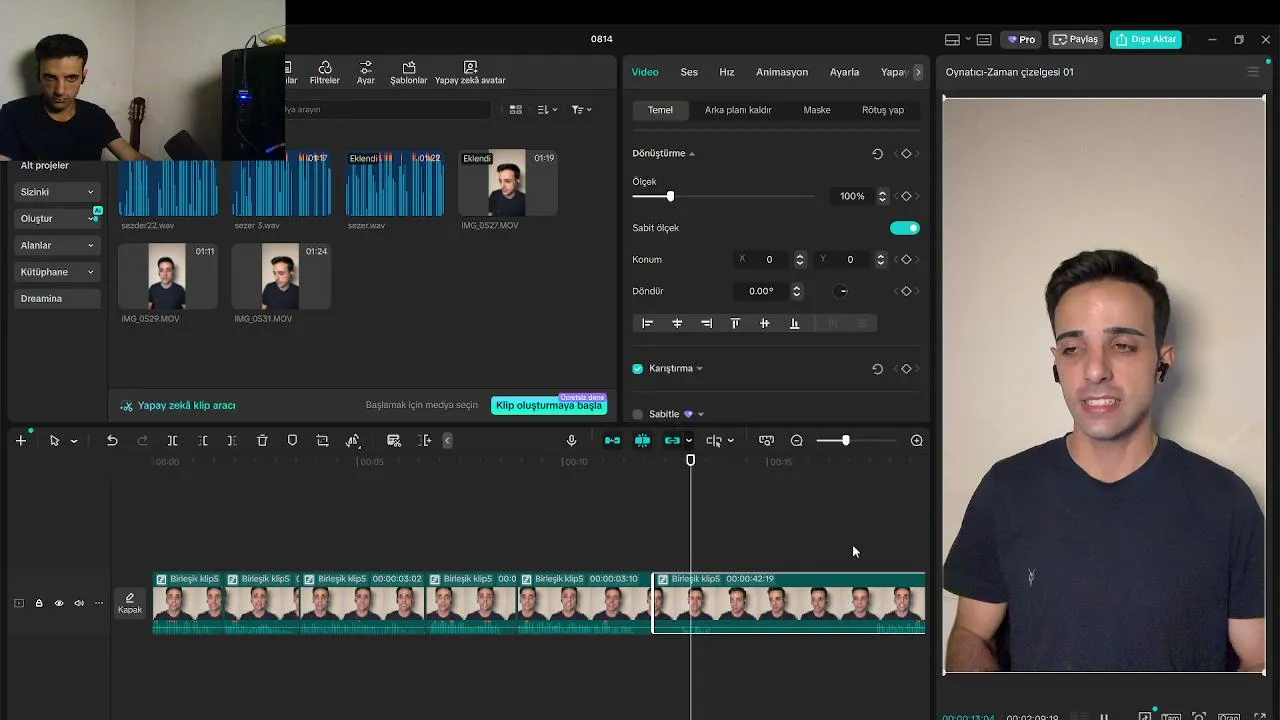Add a marker with the shield icon
The height and width of the screenshot is (720, 1280).
pyautogui.click(x=292, y=441)
